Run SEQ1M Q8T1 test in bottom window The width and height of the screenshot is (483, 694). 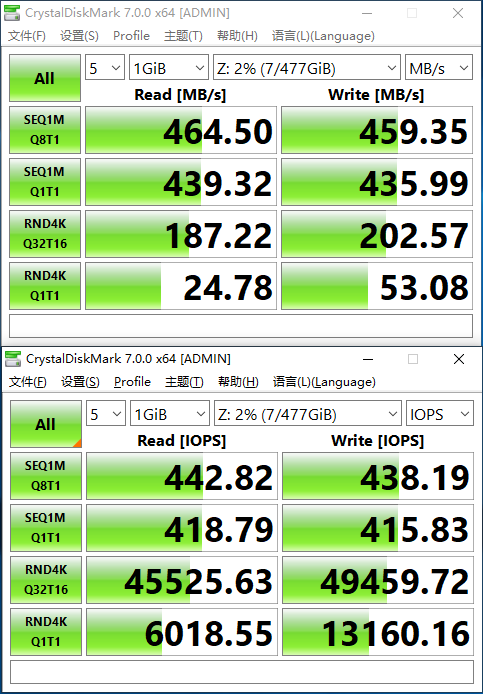coord(46,476)
